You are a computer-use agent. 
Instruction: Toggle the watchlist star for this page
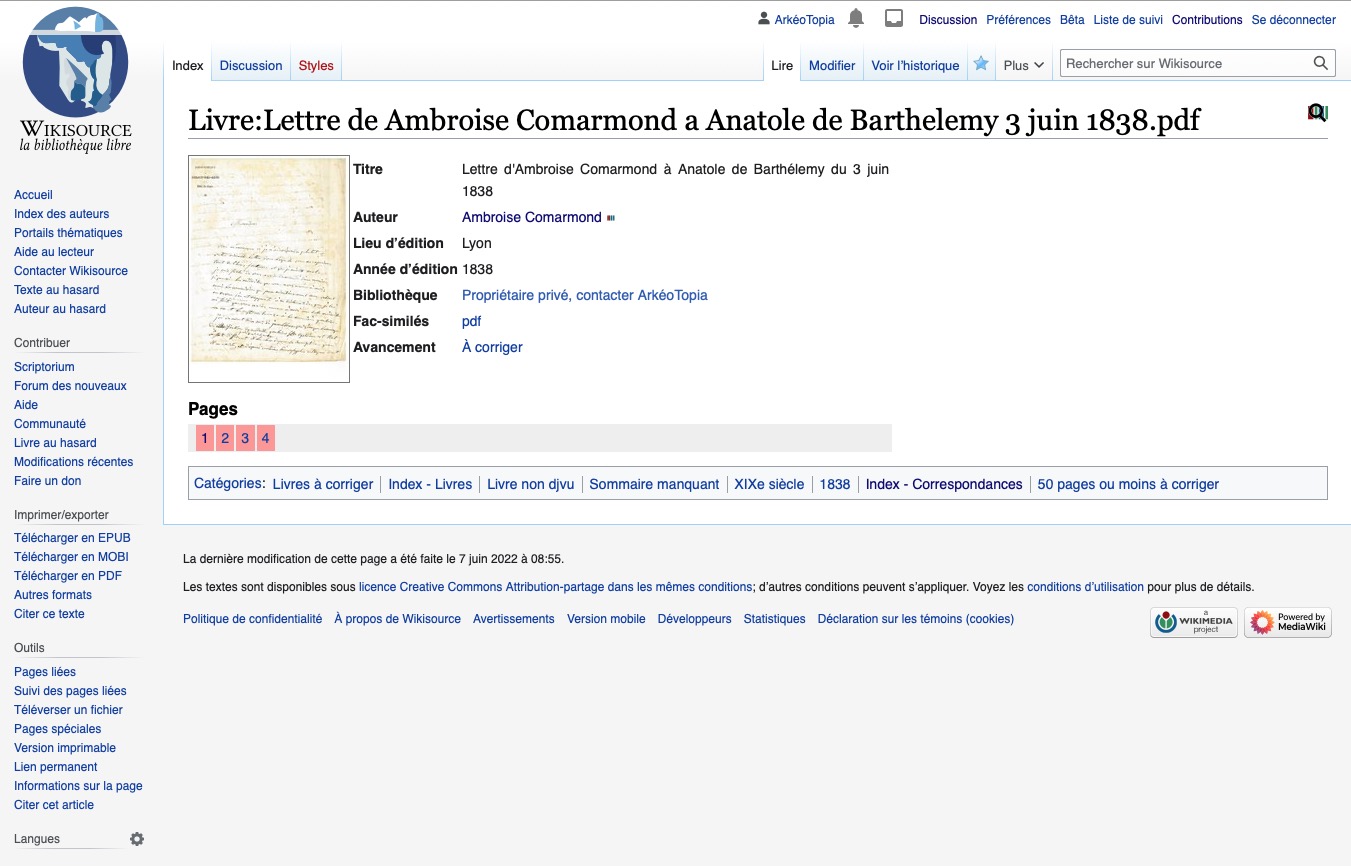[x=981, y=63]
